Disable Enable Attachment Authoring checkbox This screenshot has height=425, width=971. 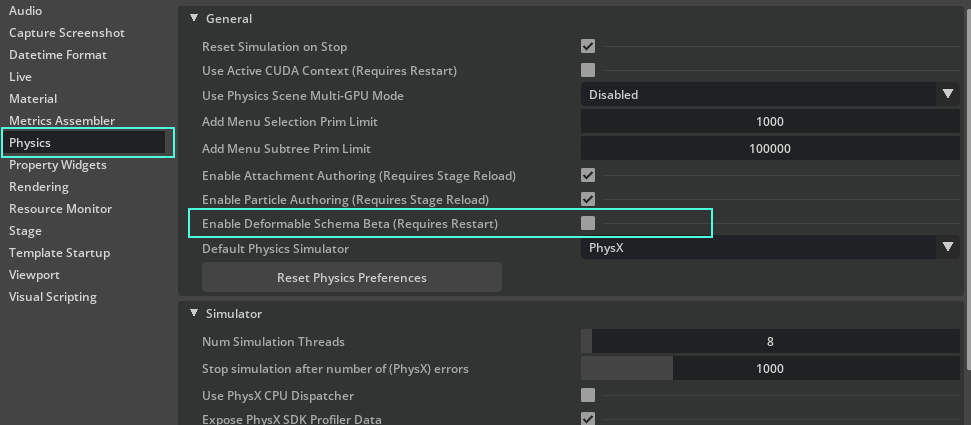point(588,175)
